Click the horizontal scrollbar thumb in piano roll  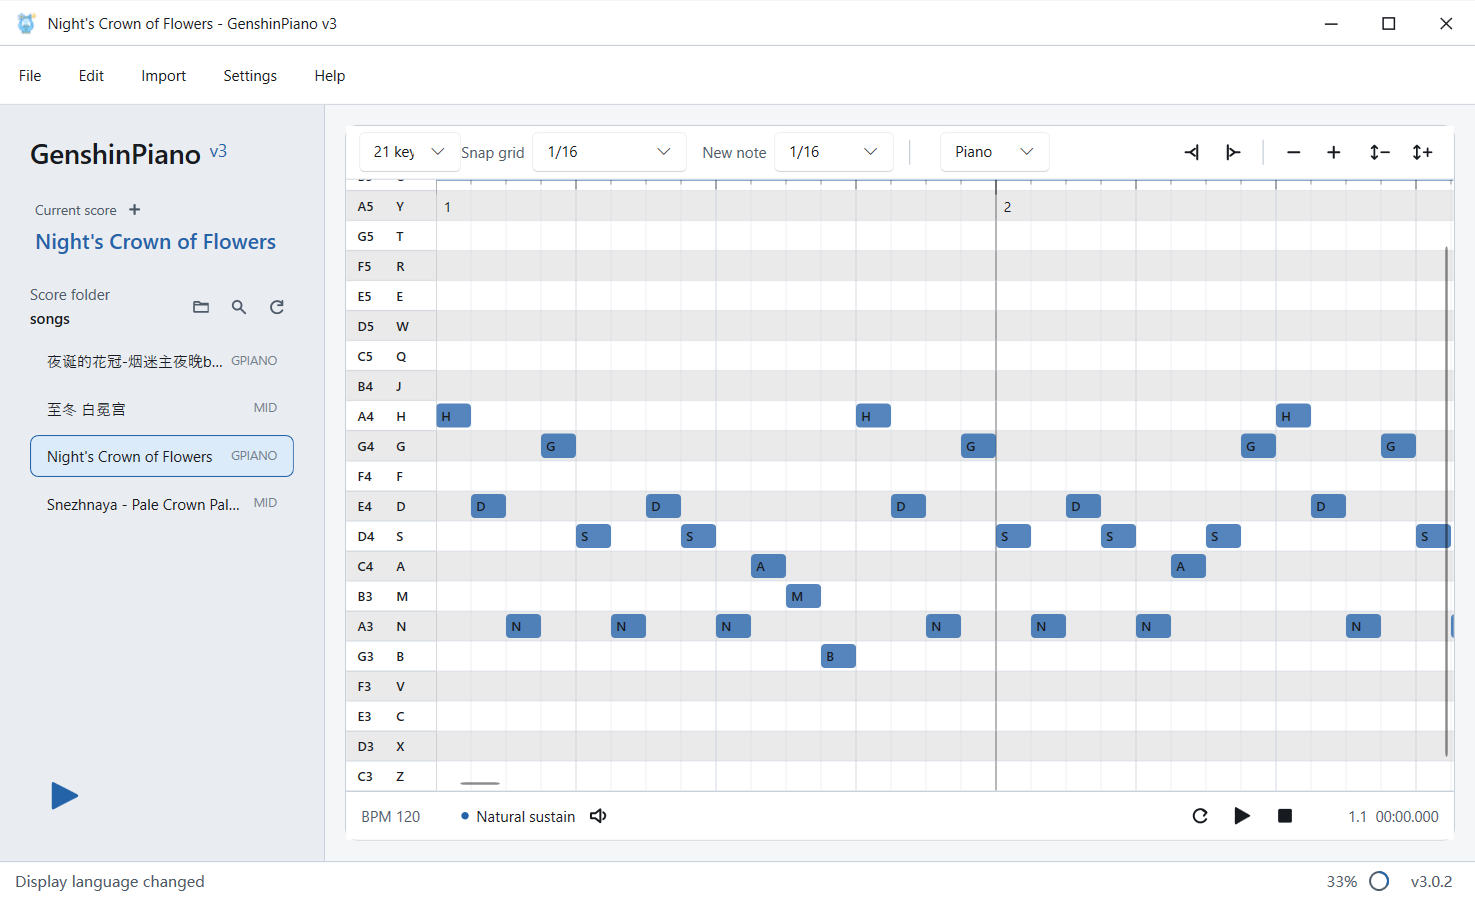click(x=480, y=783)
